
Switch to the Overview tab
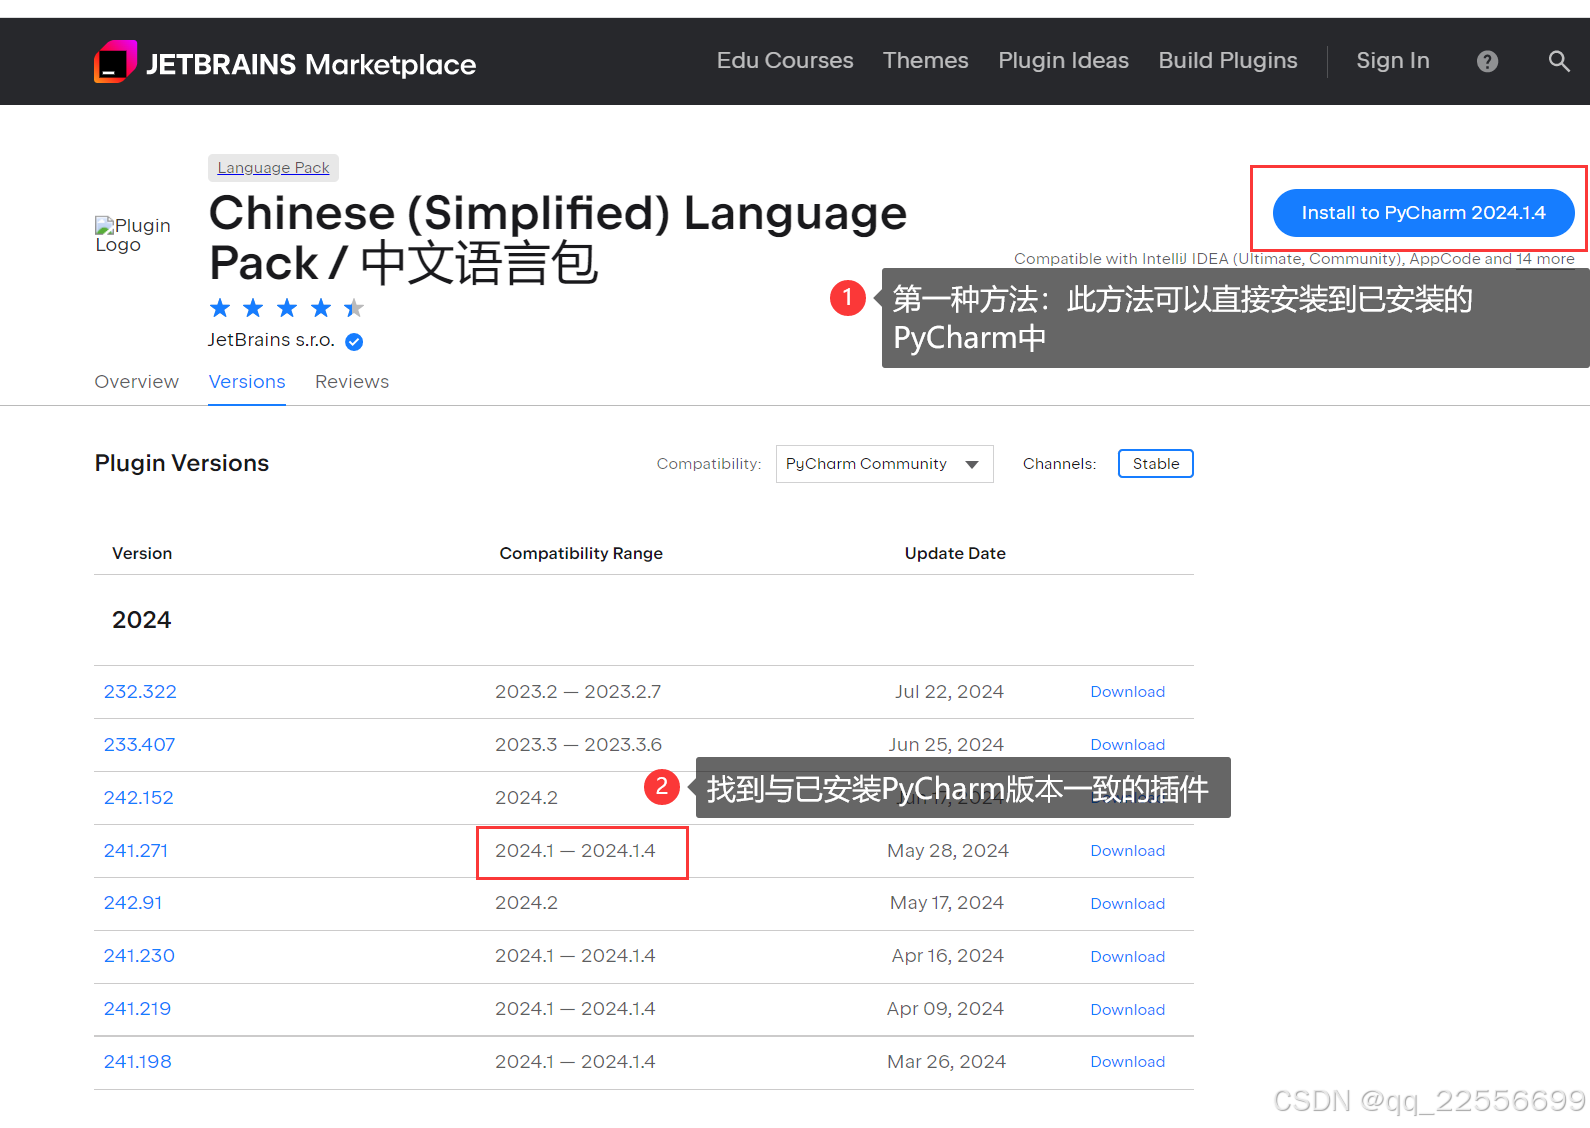(137, 382)
